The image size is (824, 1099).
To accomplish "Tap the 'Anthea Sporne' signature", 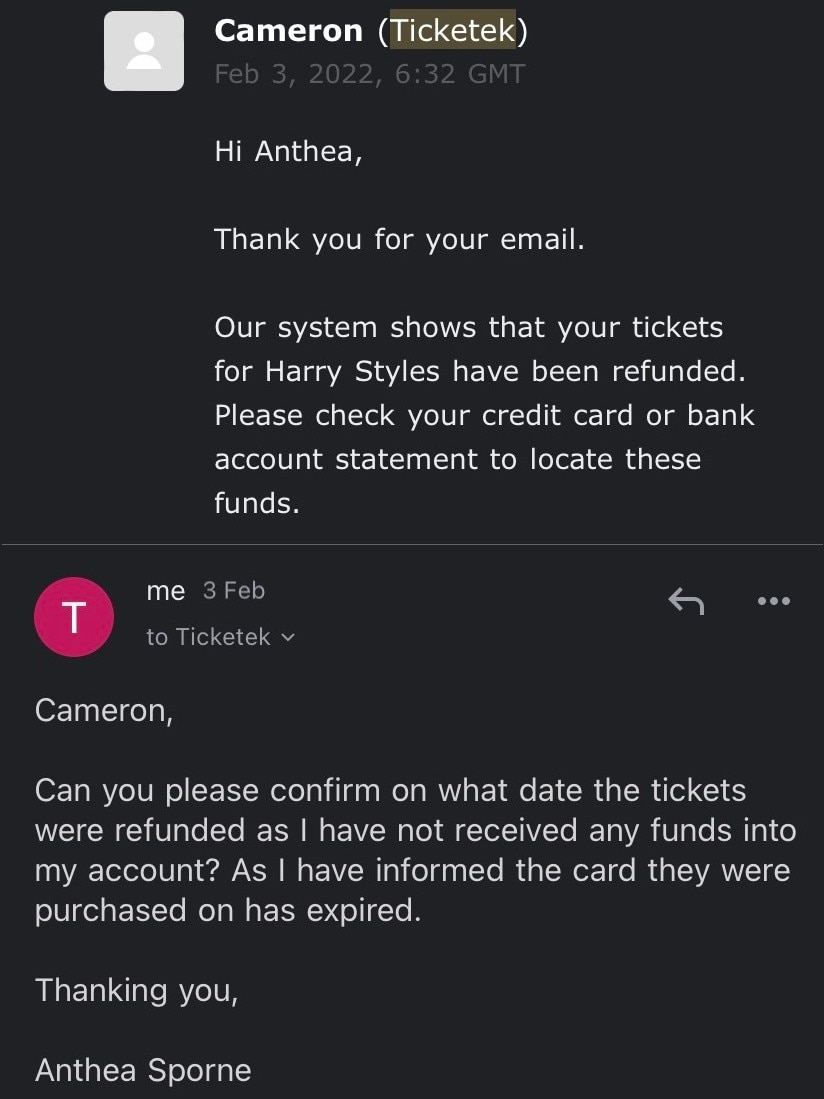I will [143, 1070].
